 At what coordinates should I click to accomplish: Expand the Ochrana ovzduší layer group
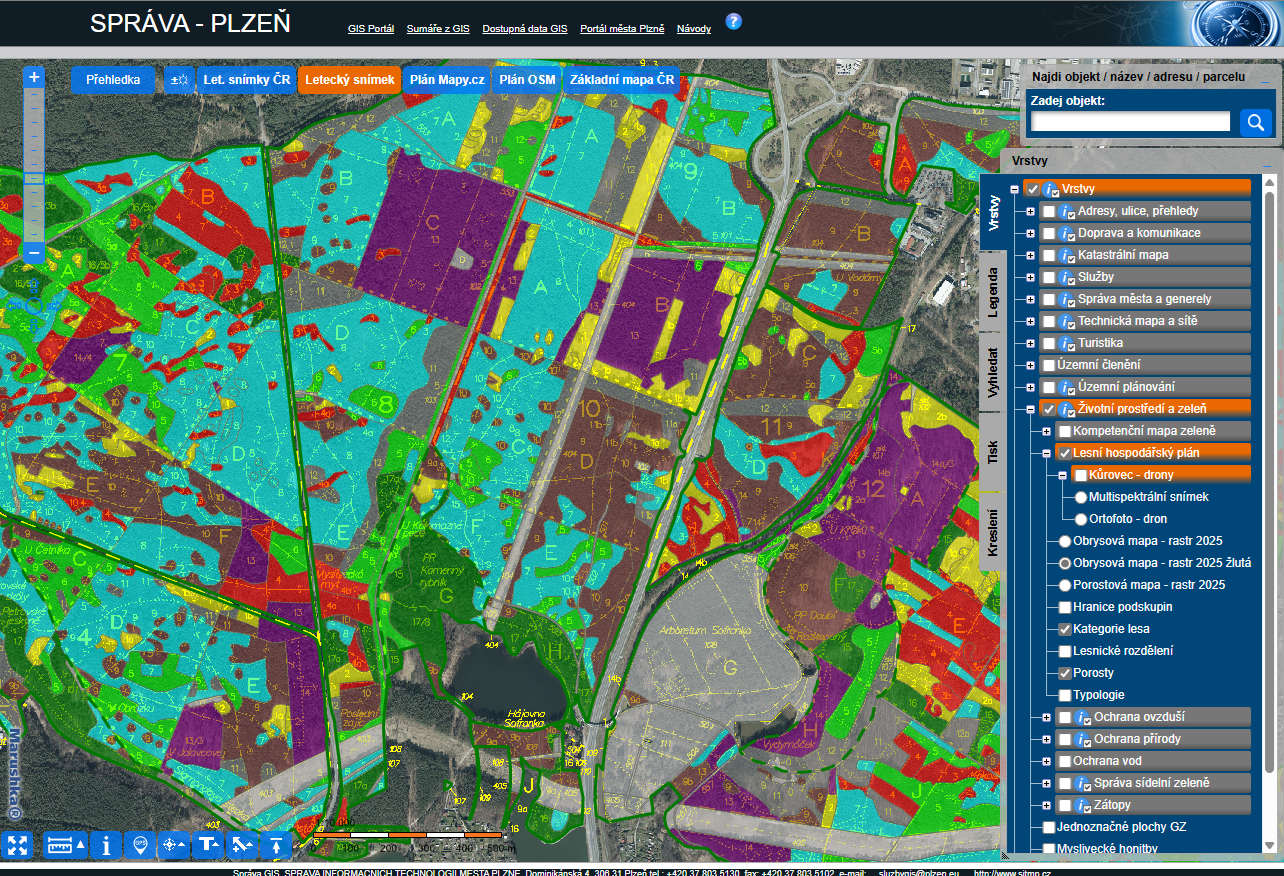point(1046,717)
